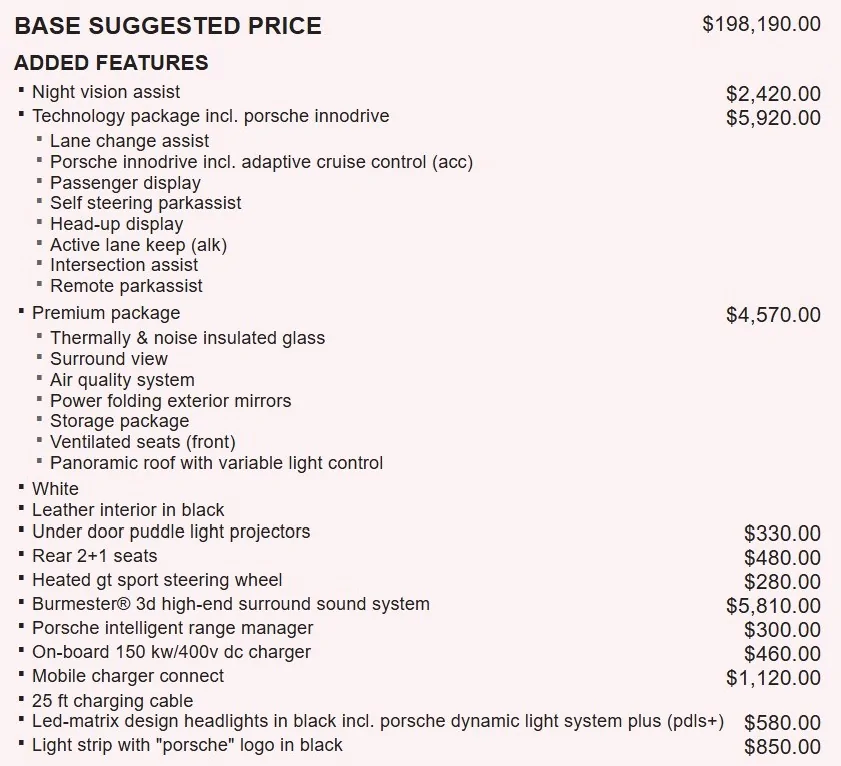
Task: Click the Base Suggested Price heading
Action: tap(168, 26)
